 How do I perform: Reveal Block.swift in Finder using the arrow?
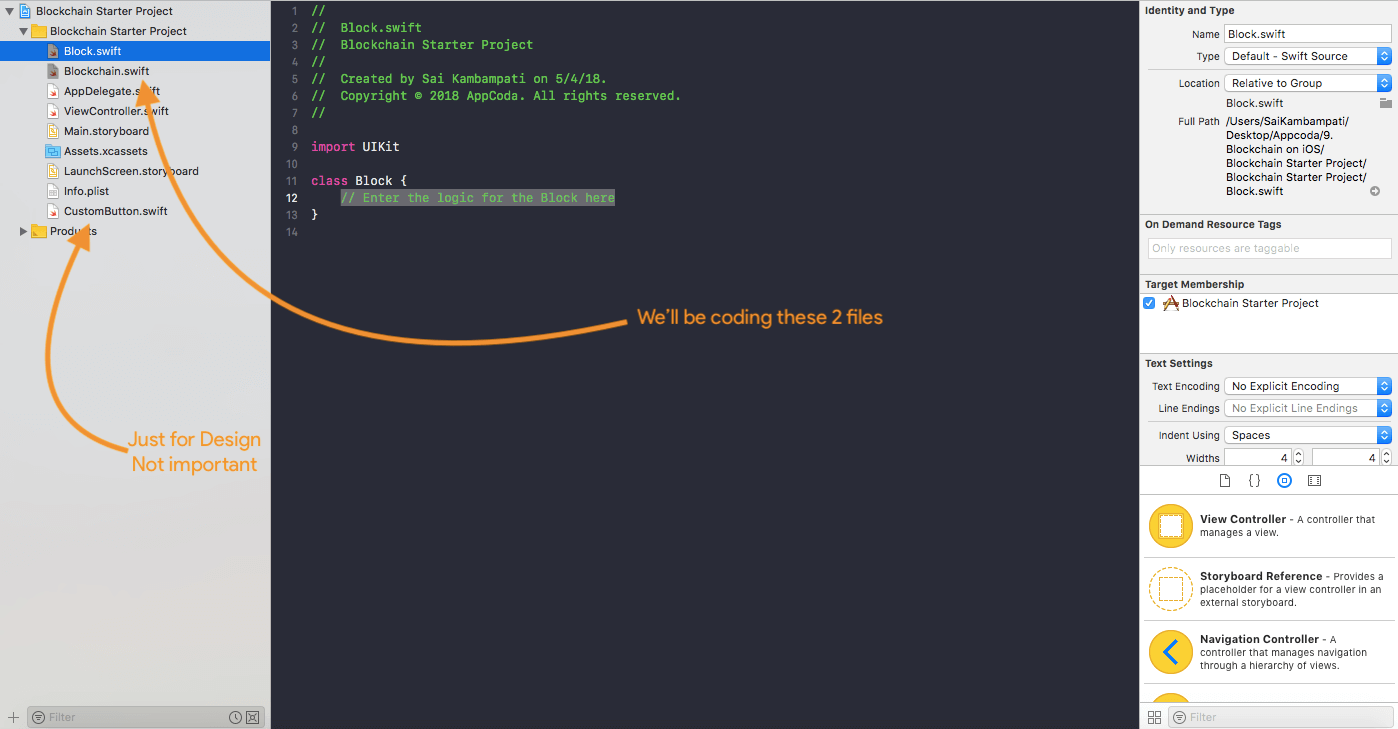click(1375, 191)
